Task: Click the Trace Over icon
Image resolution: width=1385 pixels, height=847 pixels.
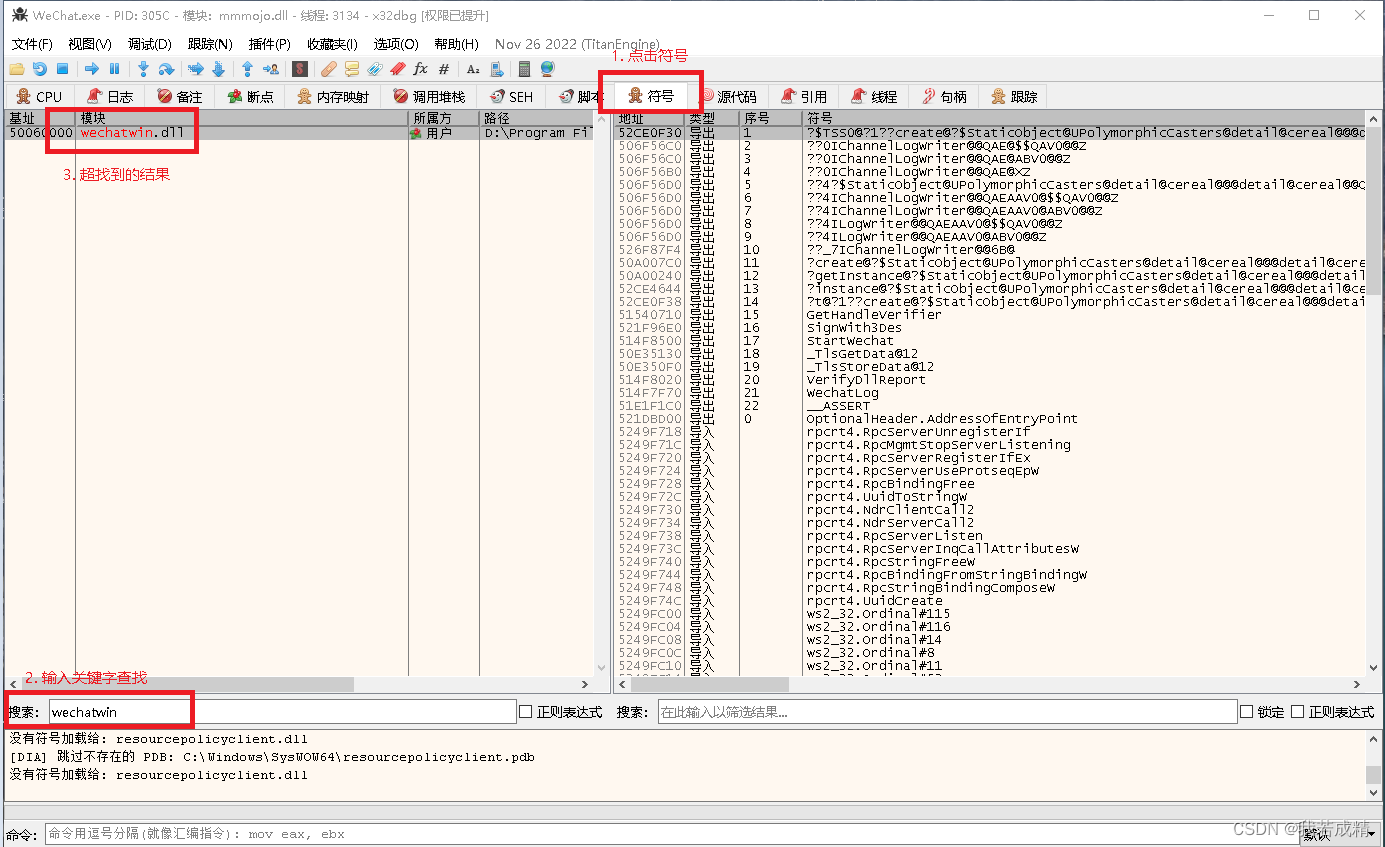Action: (218, 69)
